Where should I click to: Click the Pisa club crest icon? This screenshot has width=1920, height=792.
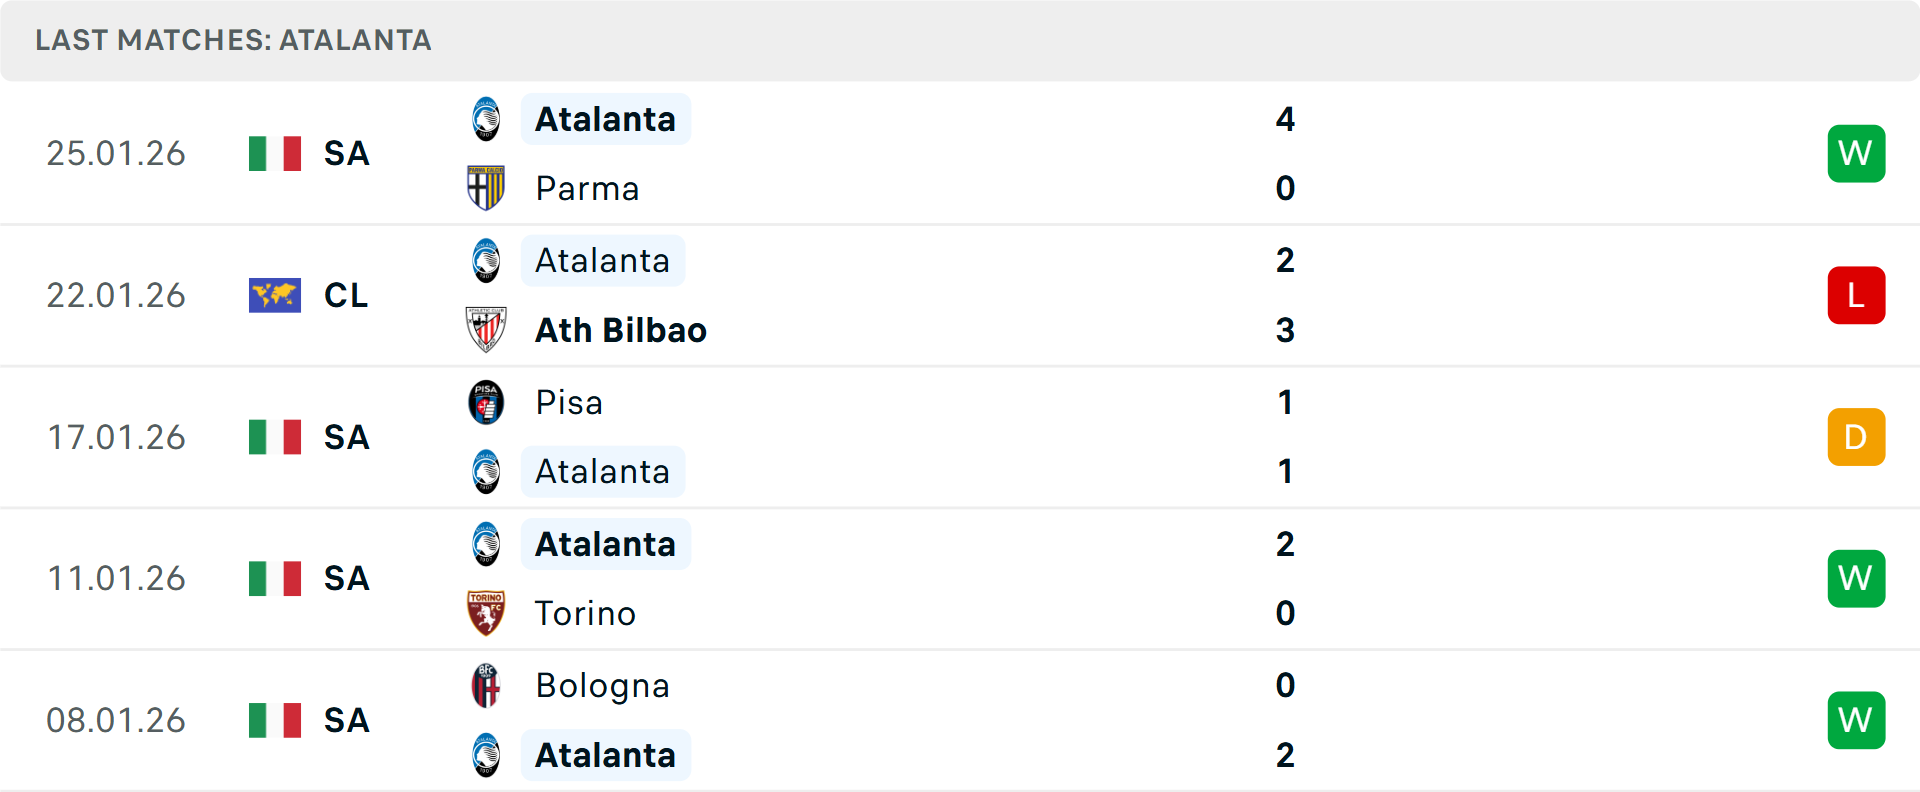[486, 402]
